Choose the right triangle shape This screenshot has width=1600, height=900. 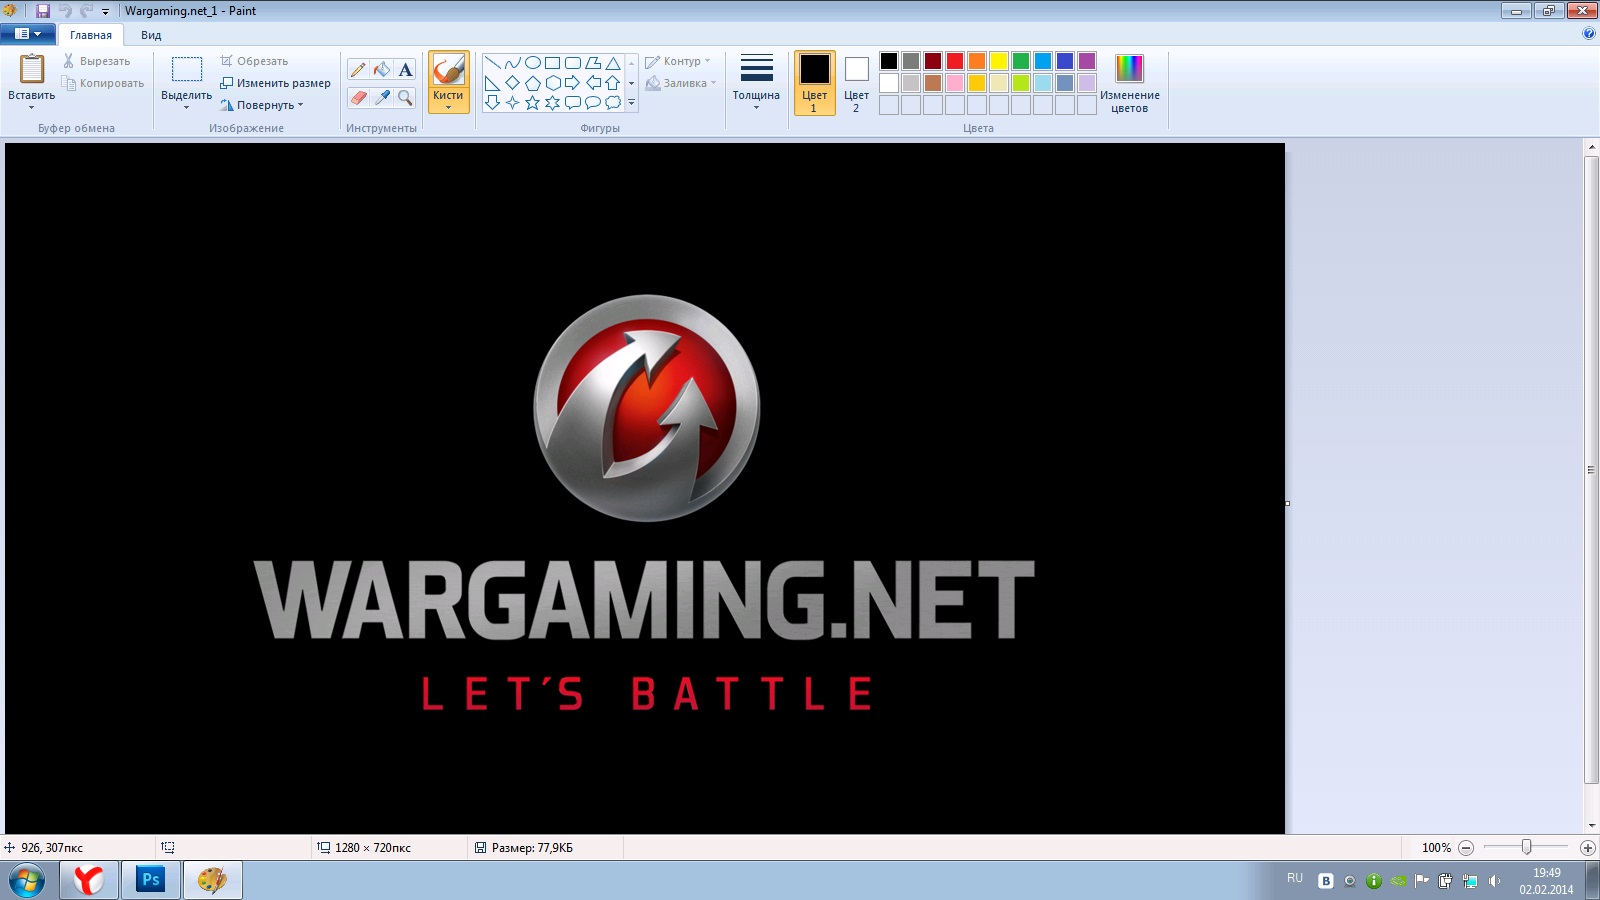pyautogui.click(x=492, y=83)
